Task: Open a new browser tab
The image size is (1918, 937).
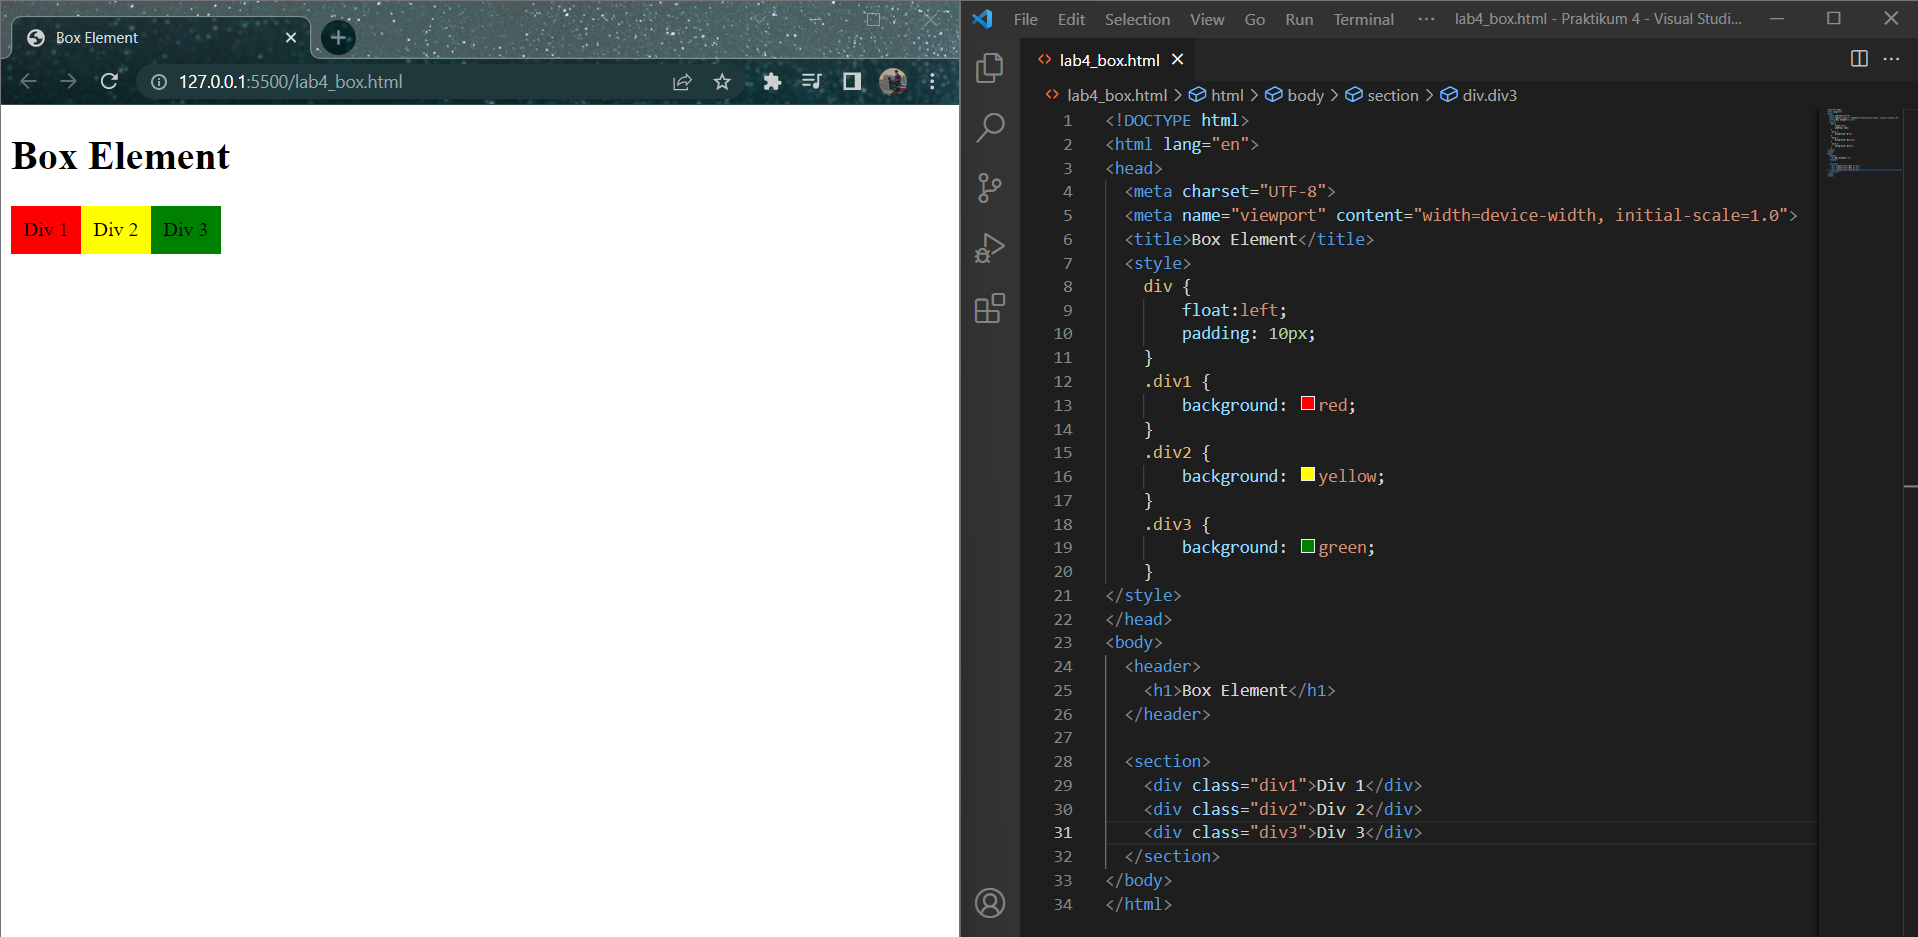Action: click(x=337, y=37)
